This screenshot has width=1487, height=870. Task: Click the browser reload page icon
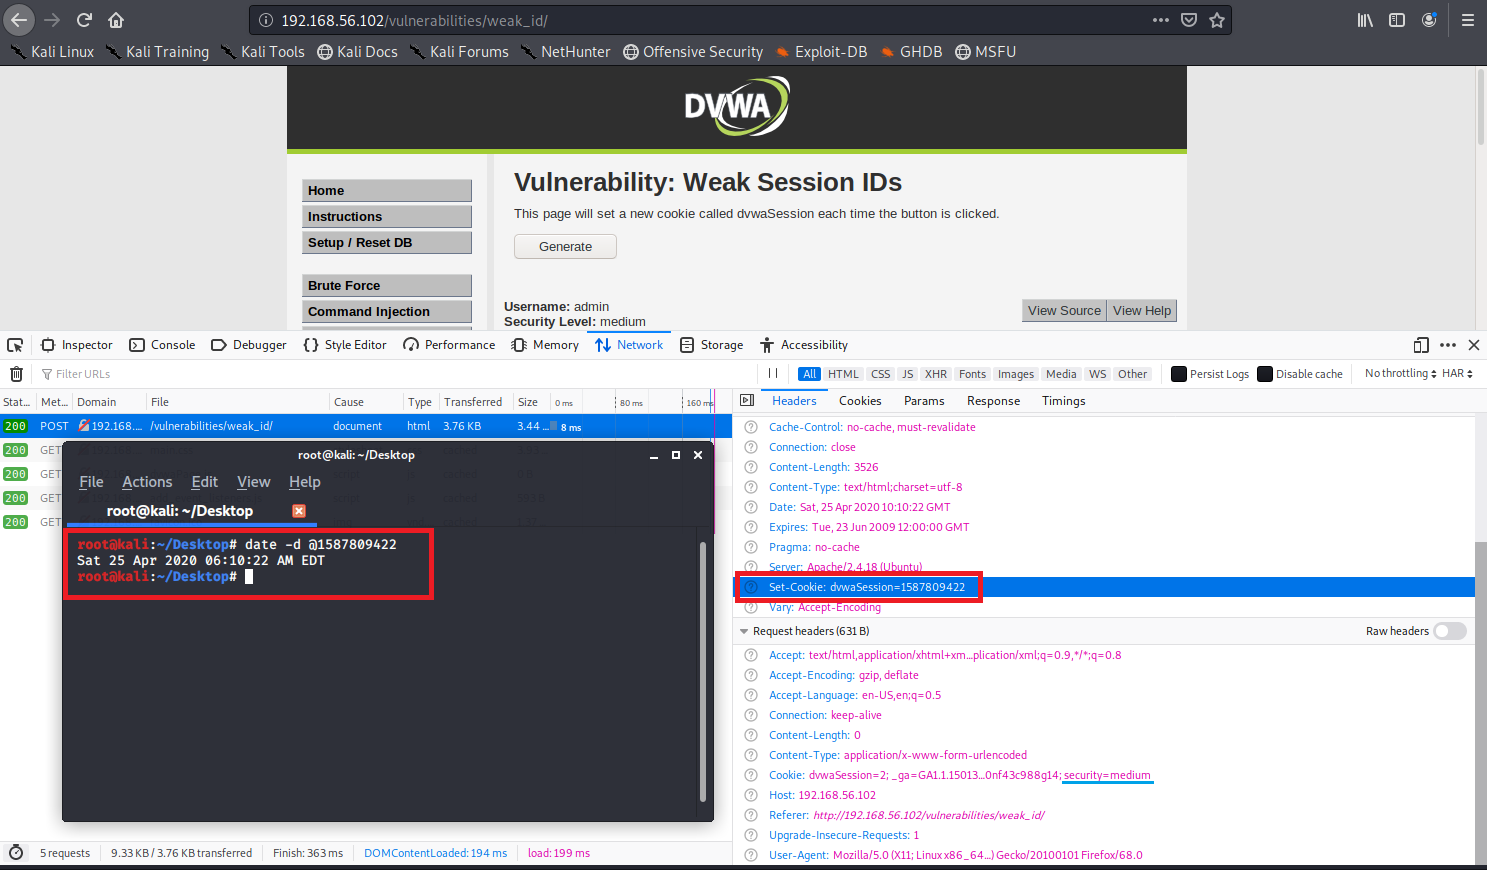(84, 20)
